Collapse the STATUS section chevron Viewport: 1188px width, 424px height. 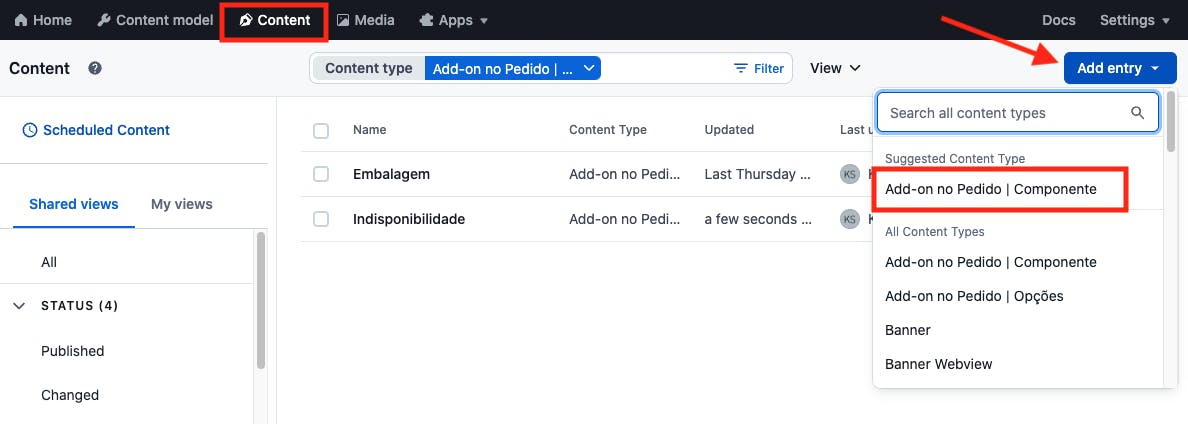point(19,306)
